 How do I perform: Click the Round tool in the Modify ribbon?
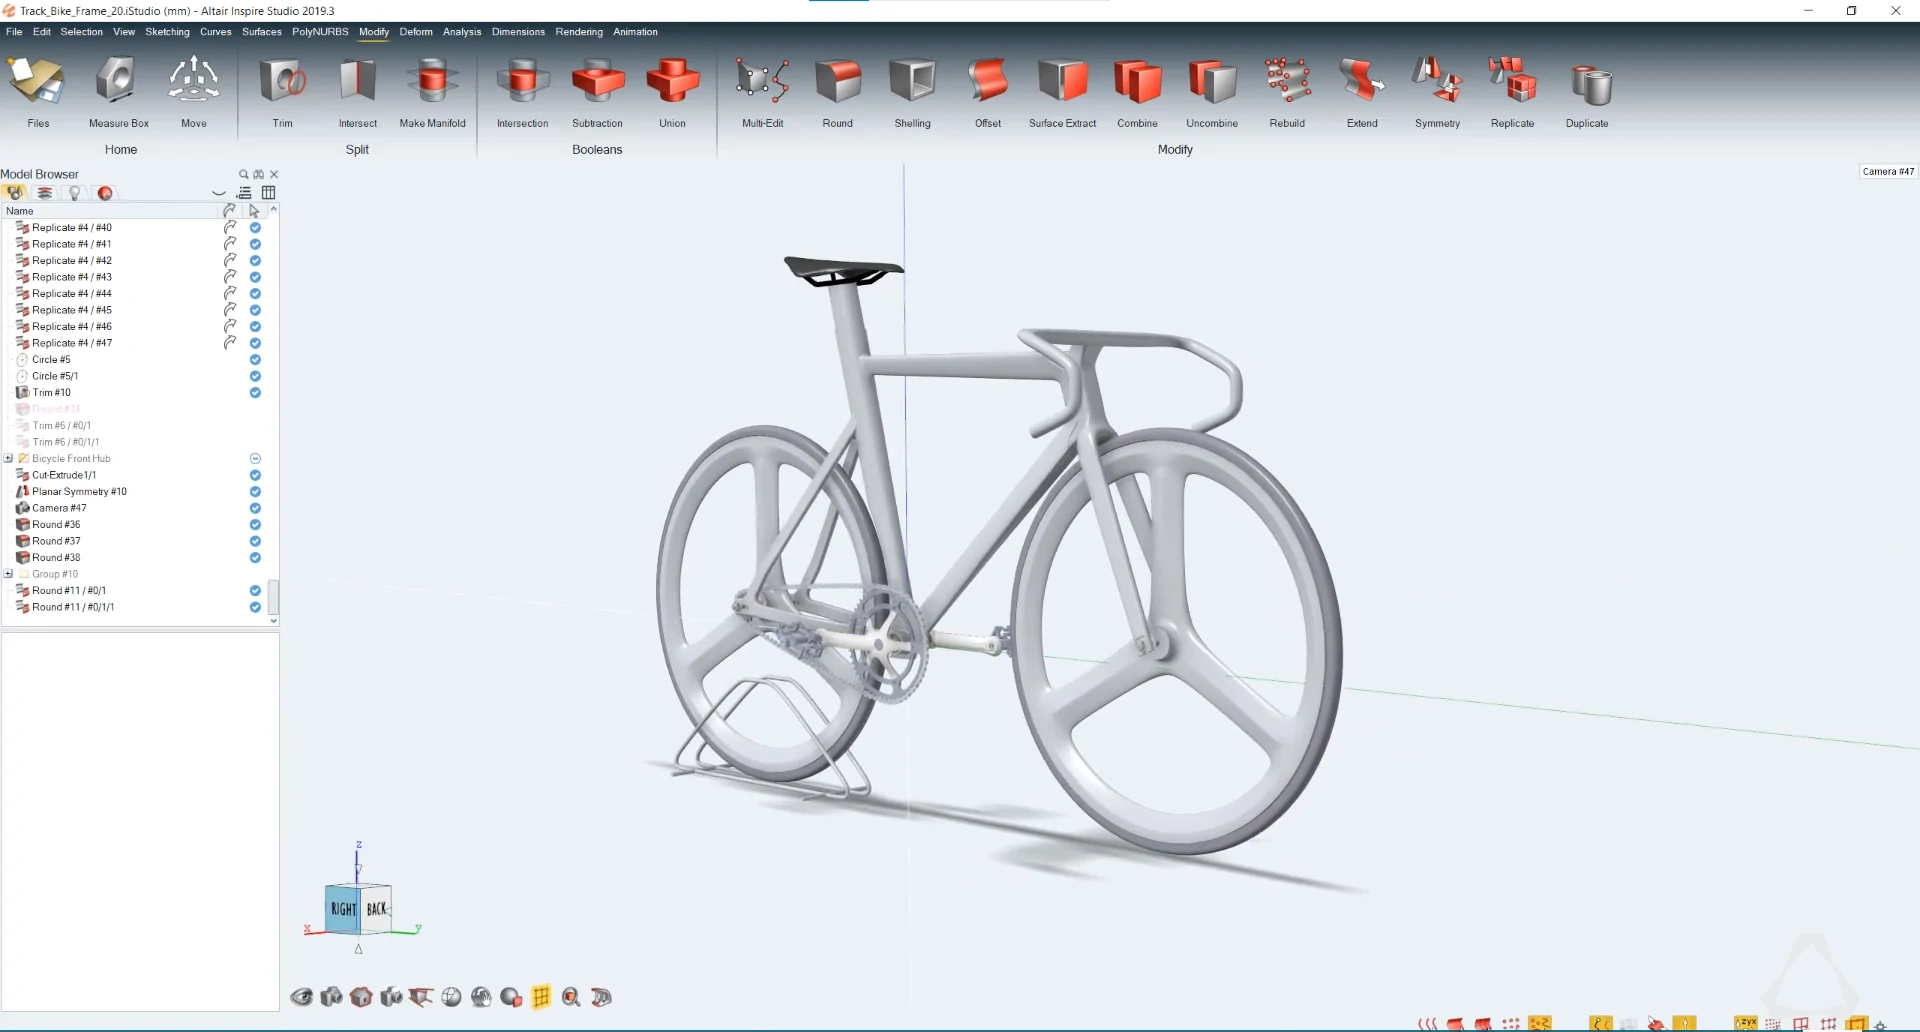pos(837,92)
